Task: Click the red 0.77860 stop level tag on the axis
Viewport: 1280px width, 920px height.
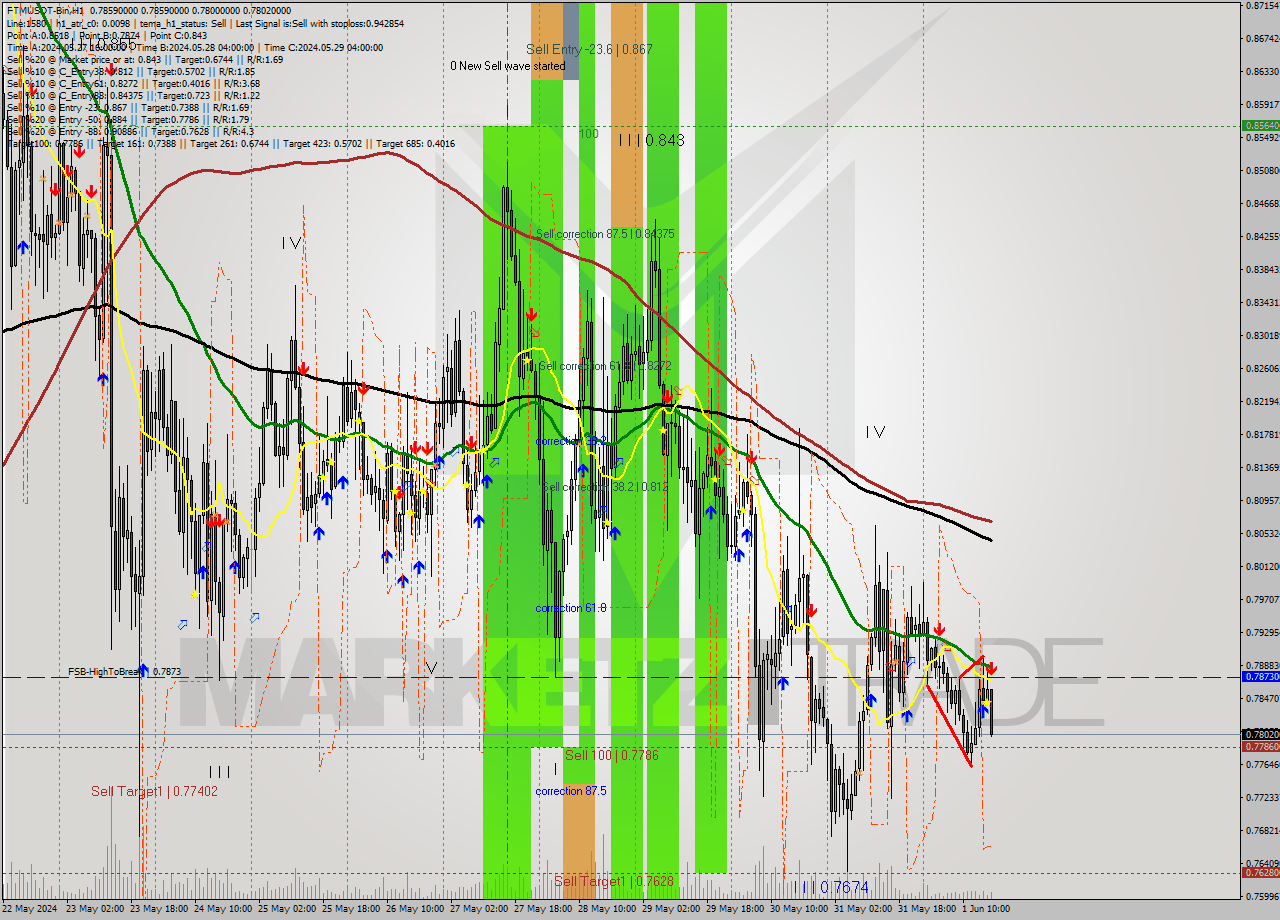Action: [x=1261, y=746]
